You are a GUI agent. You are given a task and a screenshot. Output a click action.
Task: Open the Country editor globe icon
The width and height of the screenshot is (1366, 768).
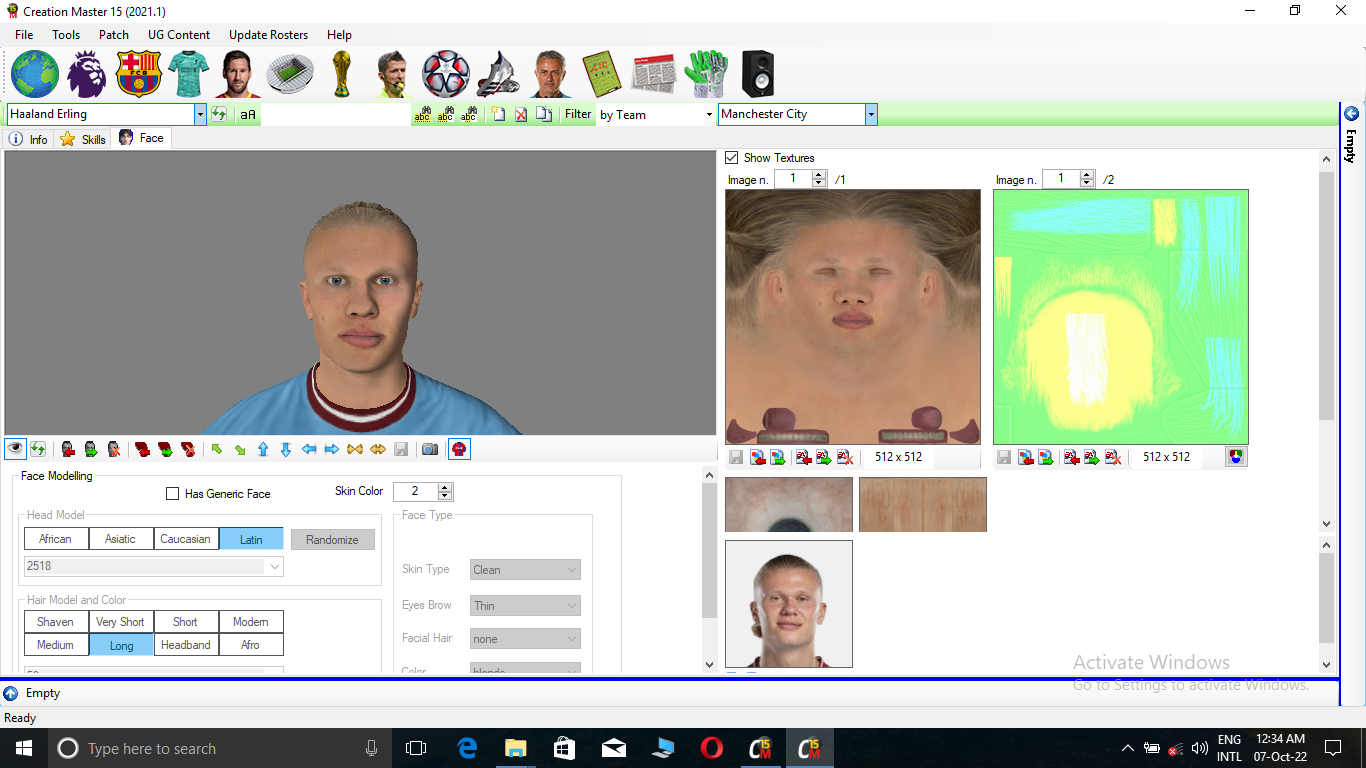pyautogui.click(x=35, y=74)
